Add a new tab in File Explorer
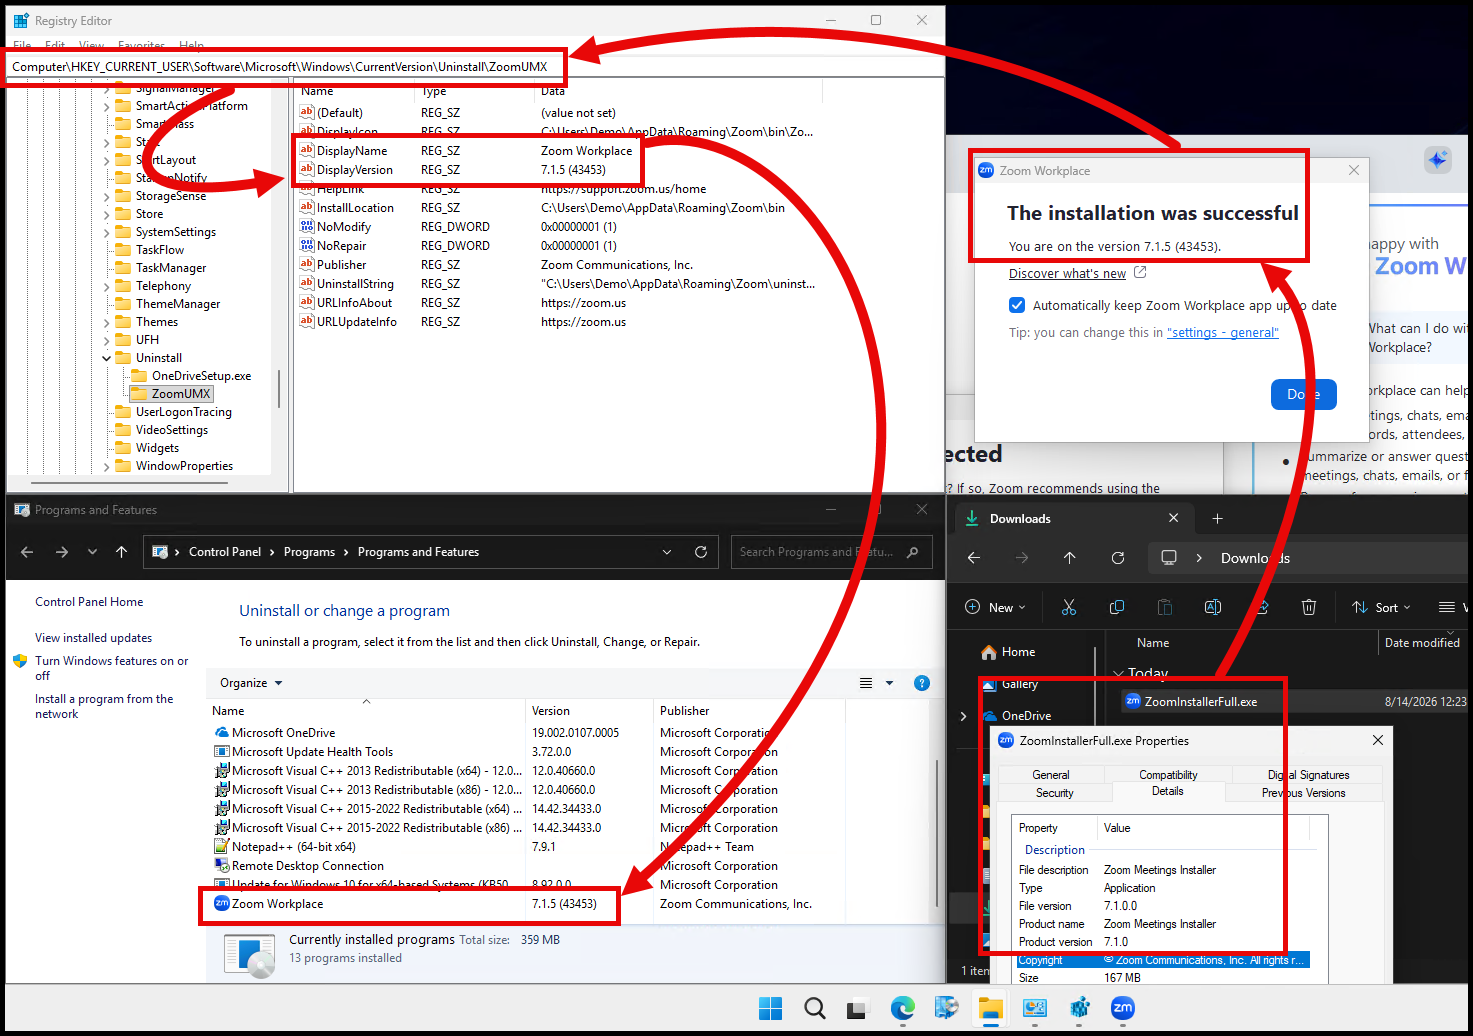The width and height of the screenshot is (1473, 1036). tap(1217, 518)
